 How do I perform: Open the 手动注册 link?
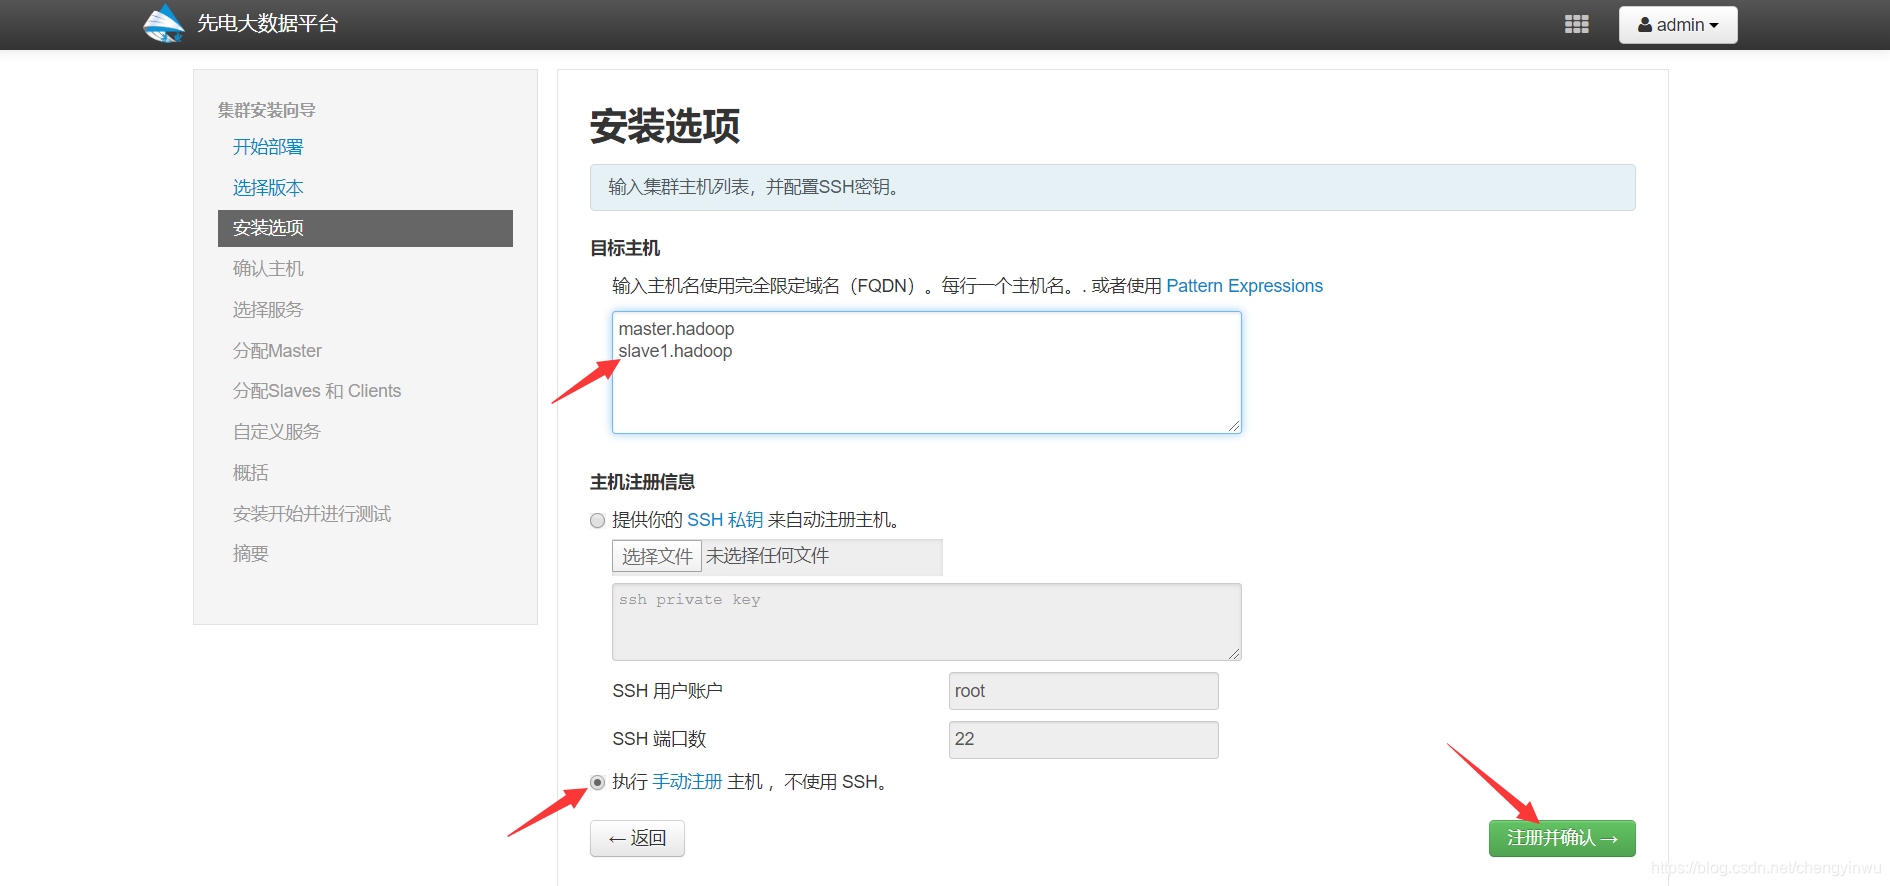point(687,782)
